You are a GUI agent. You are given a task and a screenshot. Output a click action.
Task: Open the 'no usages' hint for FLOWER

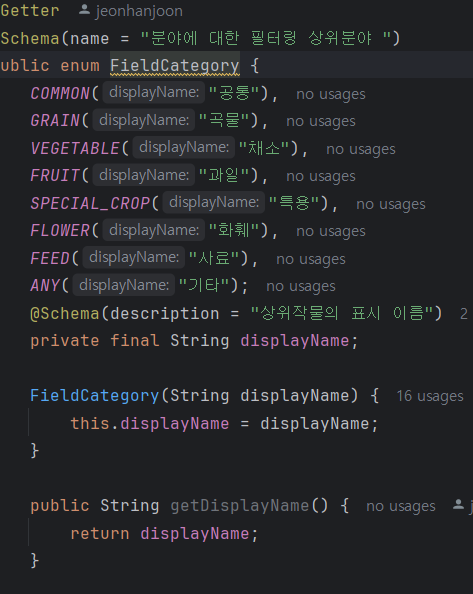click(331, 231)
